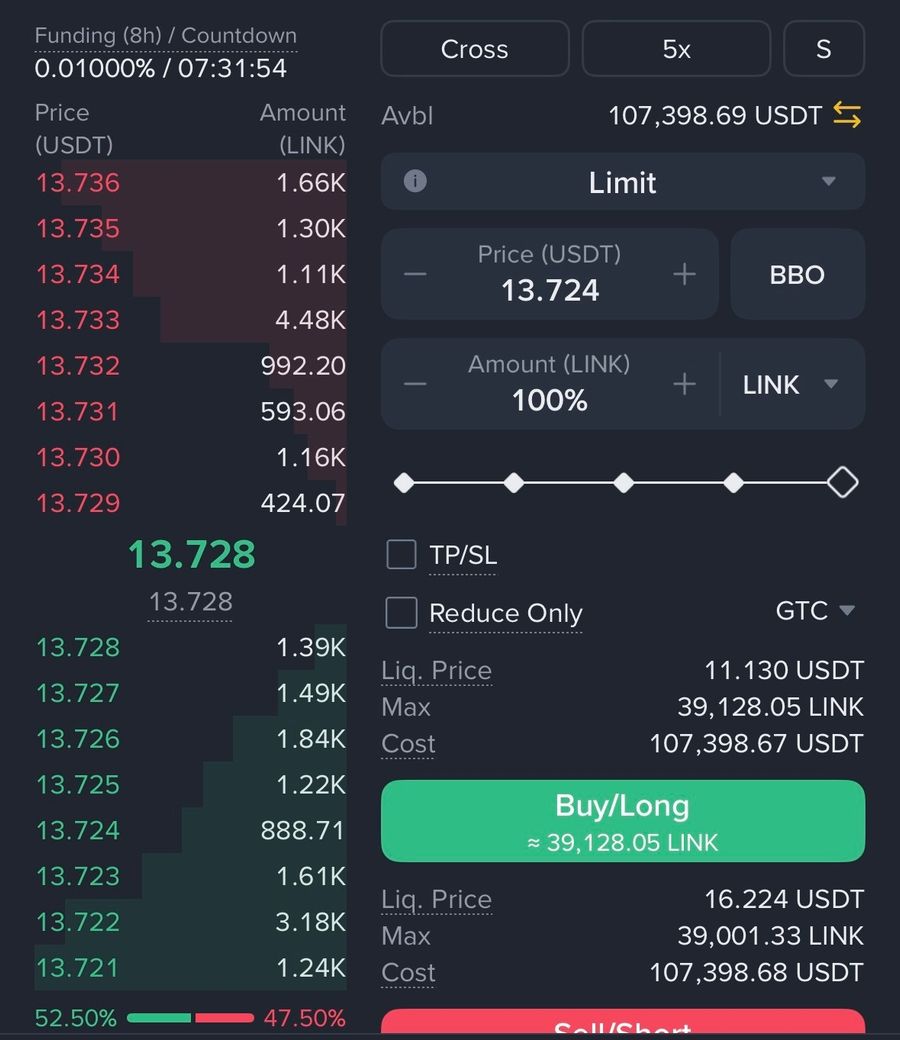Viewport: 900px width, 1040px height.
Task: Open the 5x leverage selector
Action: click(676, 49)
